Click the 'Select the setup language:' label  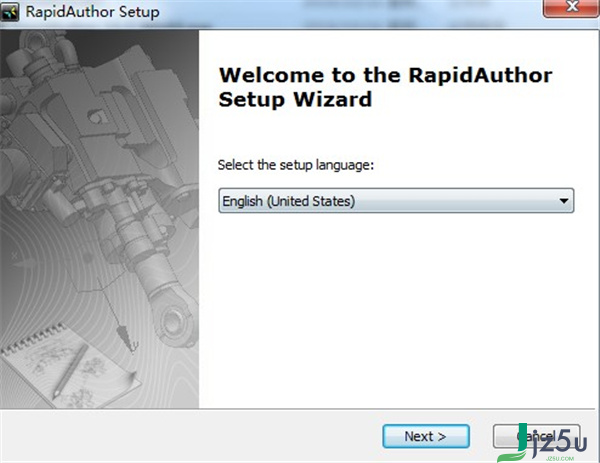click(x=296, y=165)
